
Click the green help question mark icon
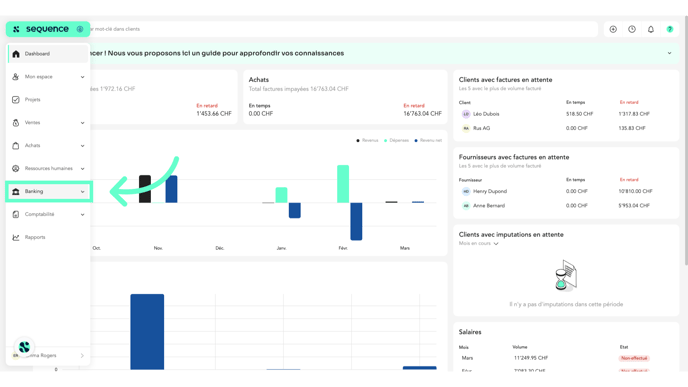coord(670,29)
